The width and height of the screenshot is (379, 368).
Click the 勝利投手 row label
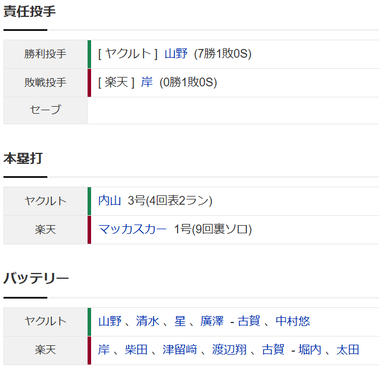pyautogui.click(x=45, y=54)
